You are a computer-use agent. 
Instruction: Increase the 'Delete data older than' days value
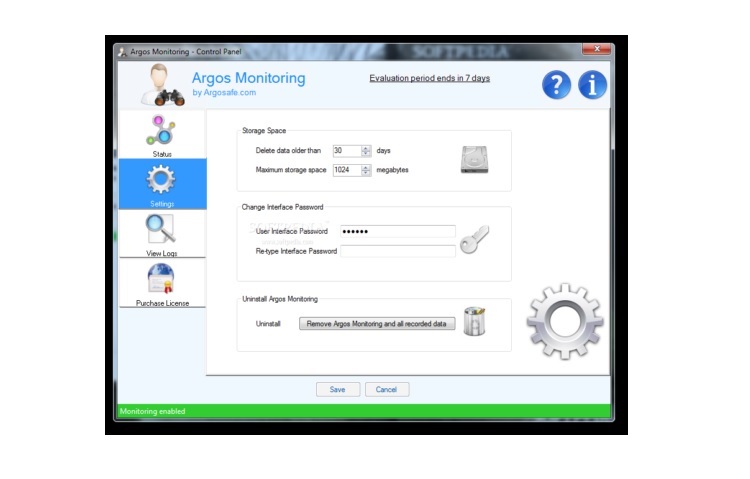366,148
